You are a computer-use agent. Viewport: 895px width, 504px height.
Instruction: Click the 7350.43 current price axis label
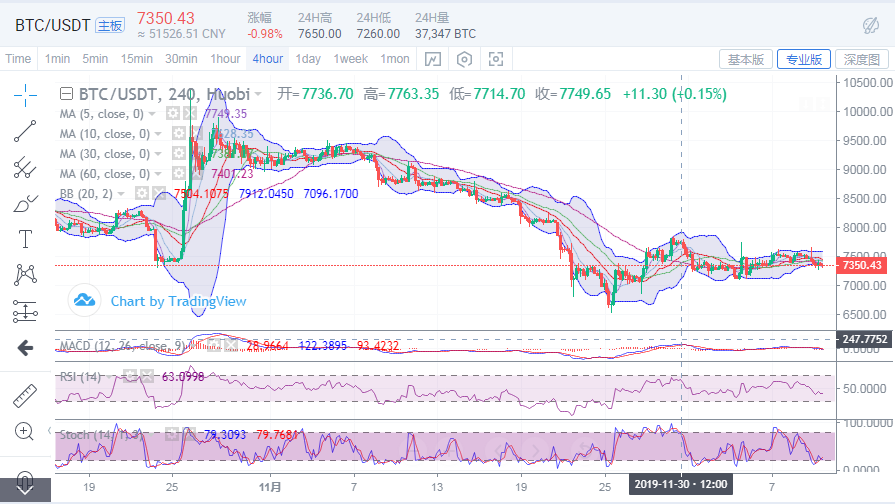point(862,265)
